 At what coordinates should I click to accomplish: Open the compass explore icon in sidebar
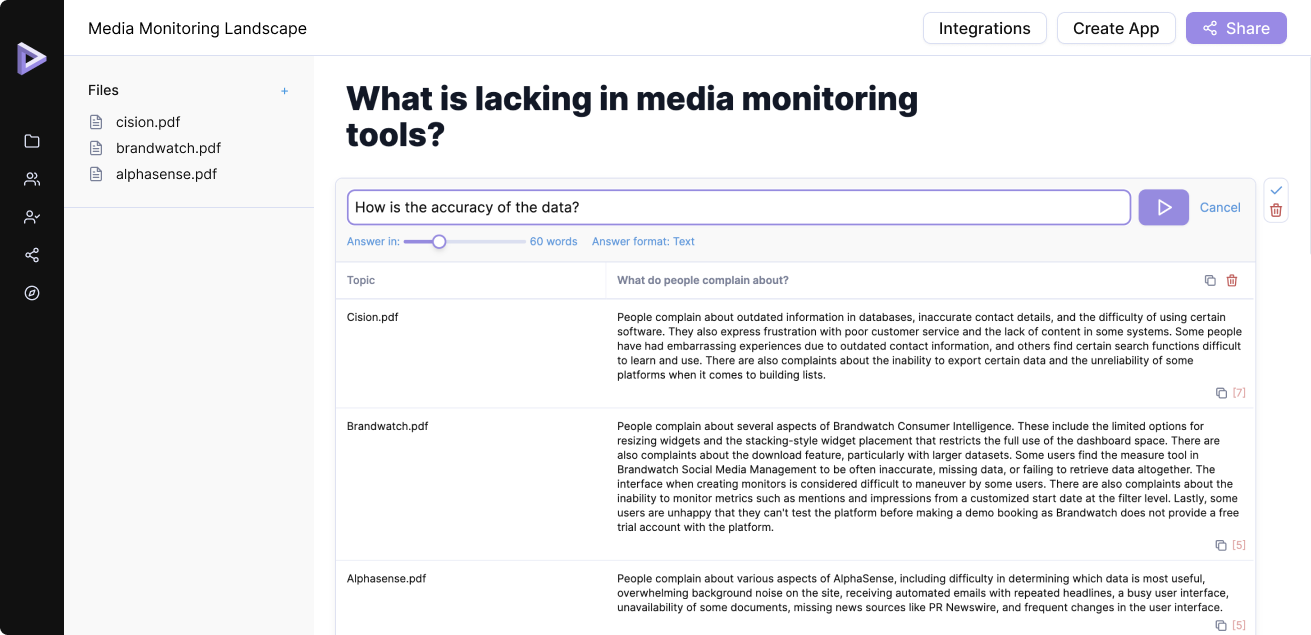pyautogui.click(x=32, y=293)
